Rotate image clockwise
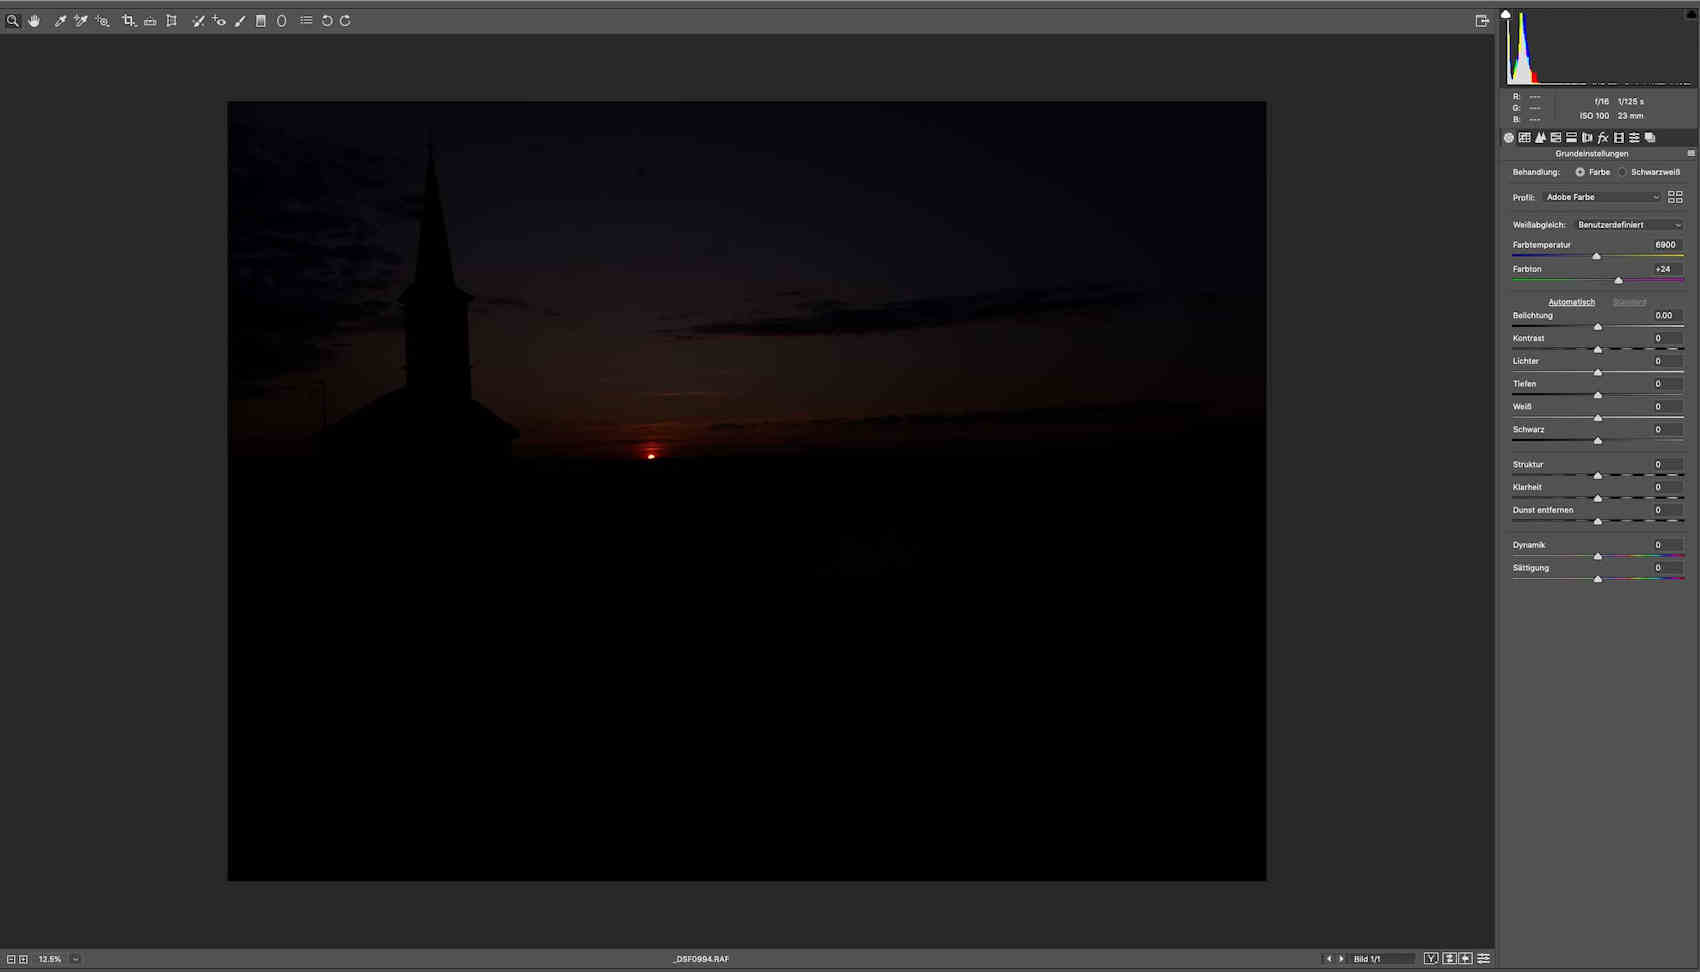1700x972 pixels. (x=346, y=21)
